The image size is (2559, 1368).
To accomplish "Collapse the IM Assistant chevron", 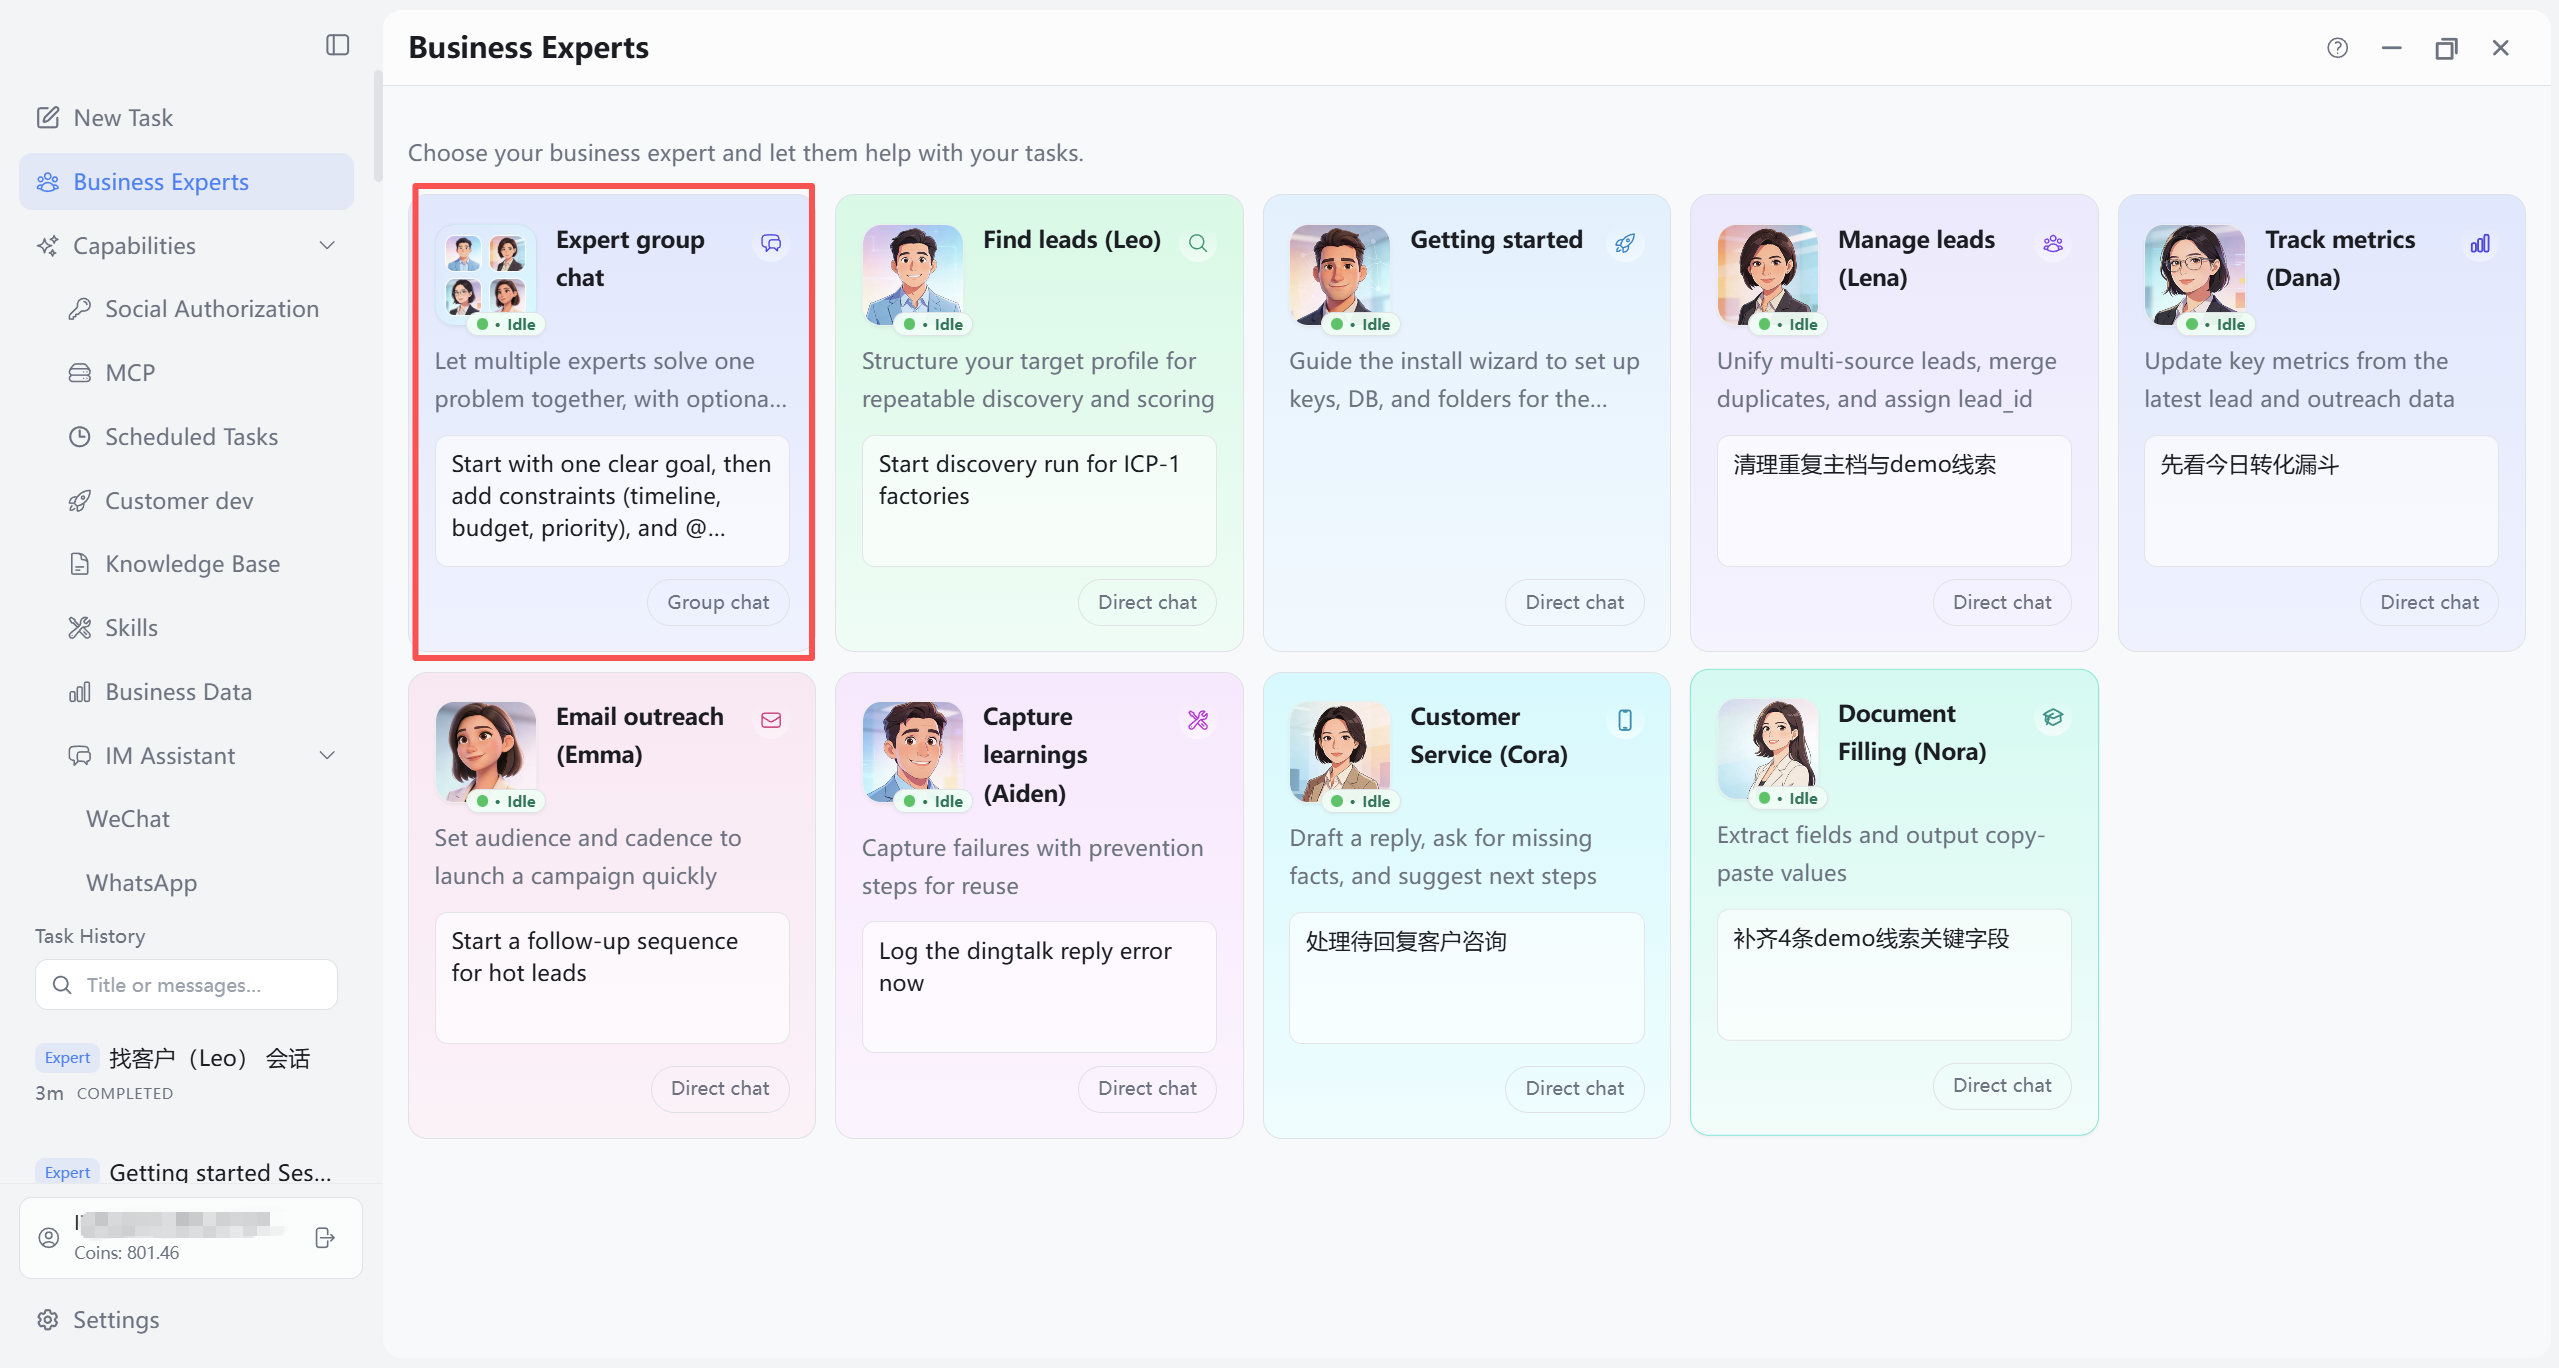I will pos(327,755).
